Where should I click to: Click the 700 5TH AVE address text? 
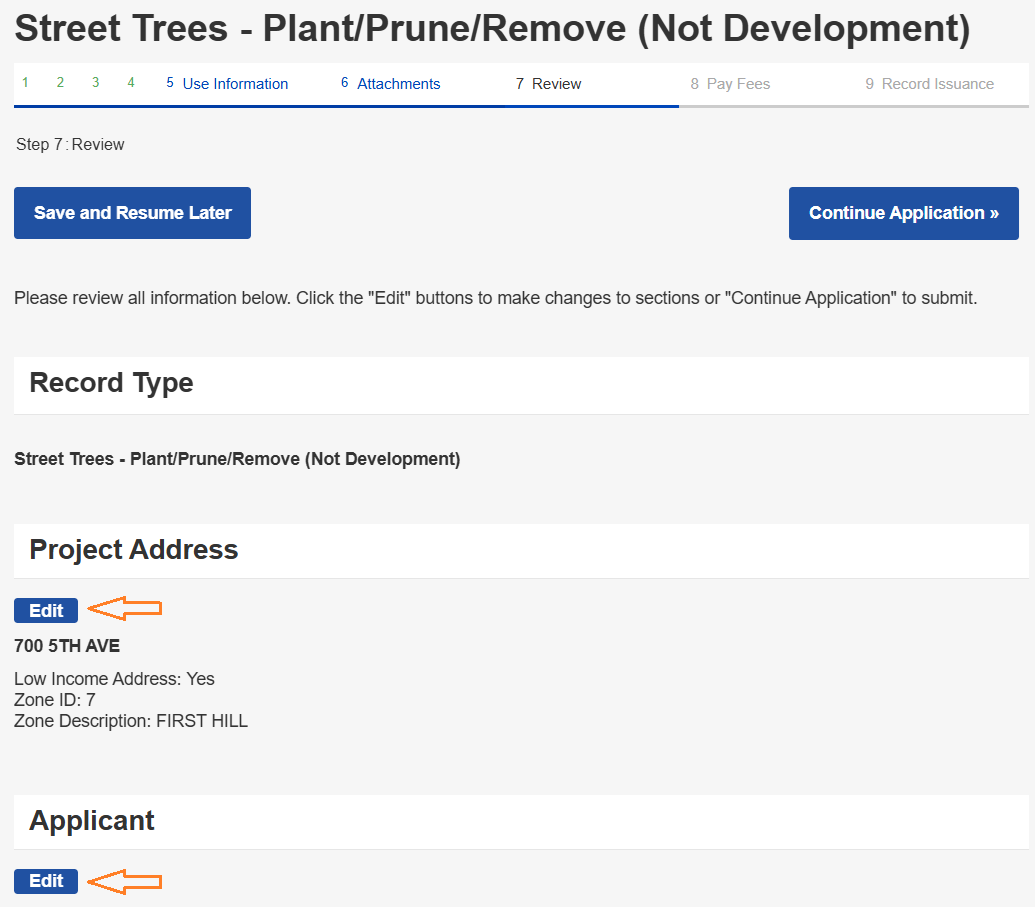(x=67, y=646)
